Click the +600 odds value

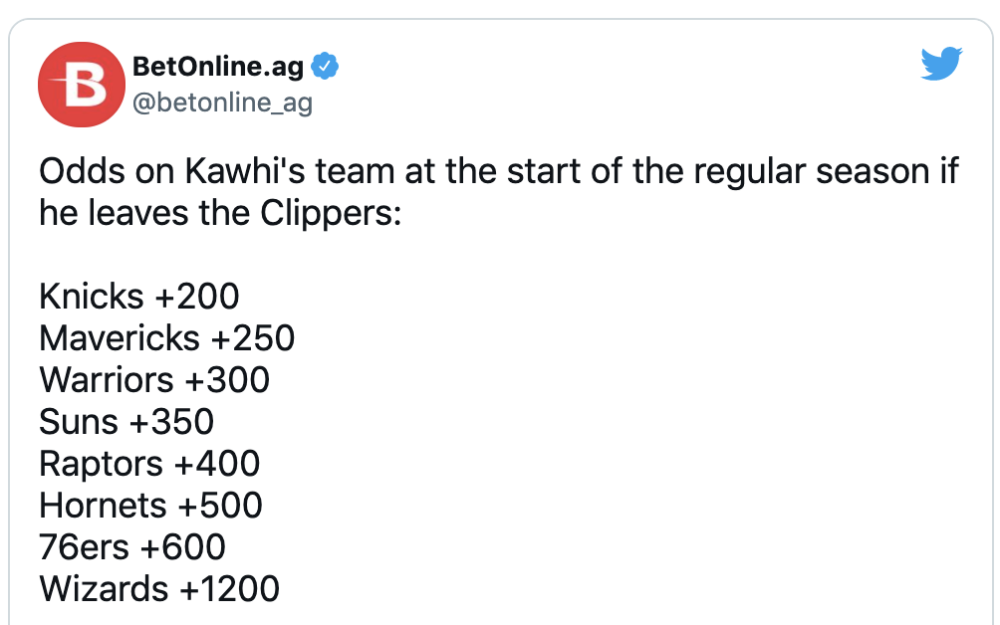point(183,547)
